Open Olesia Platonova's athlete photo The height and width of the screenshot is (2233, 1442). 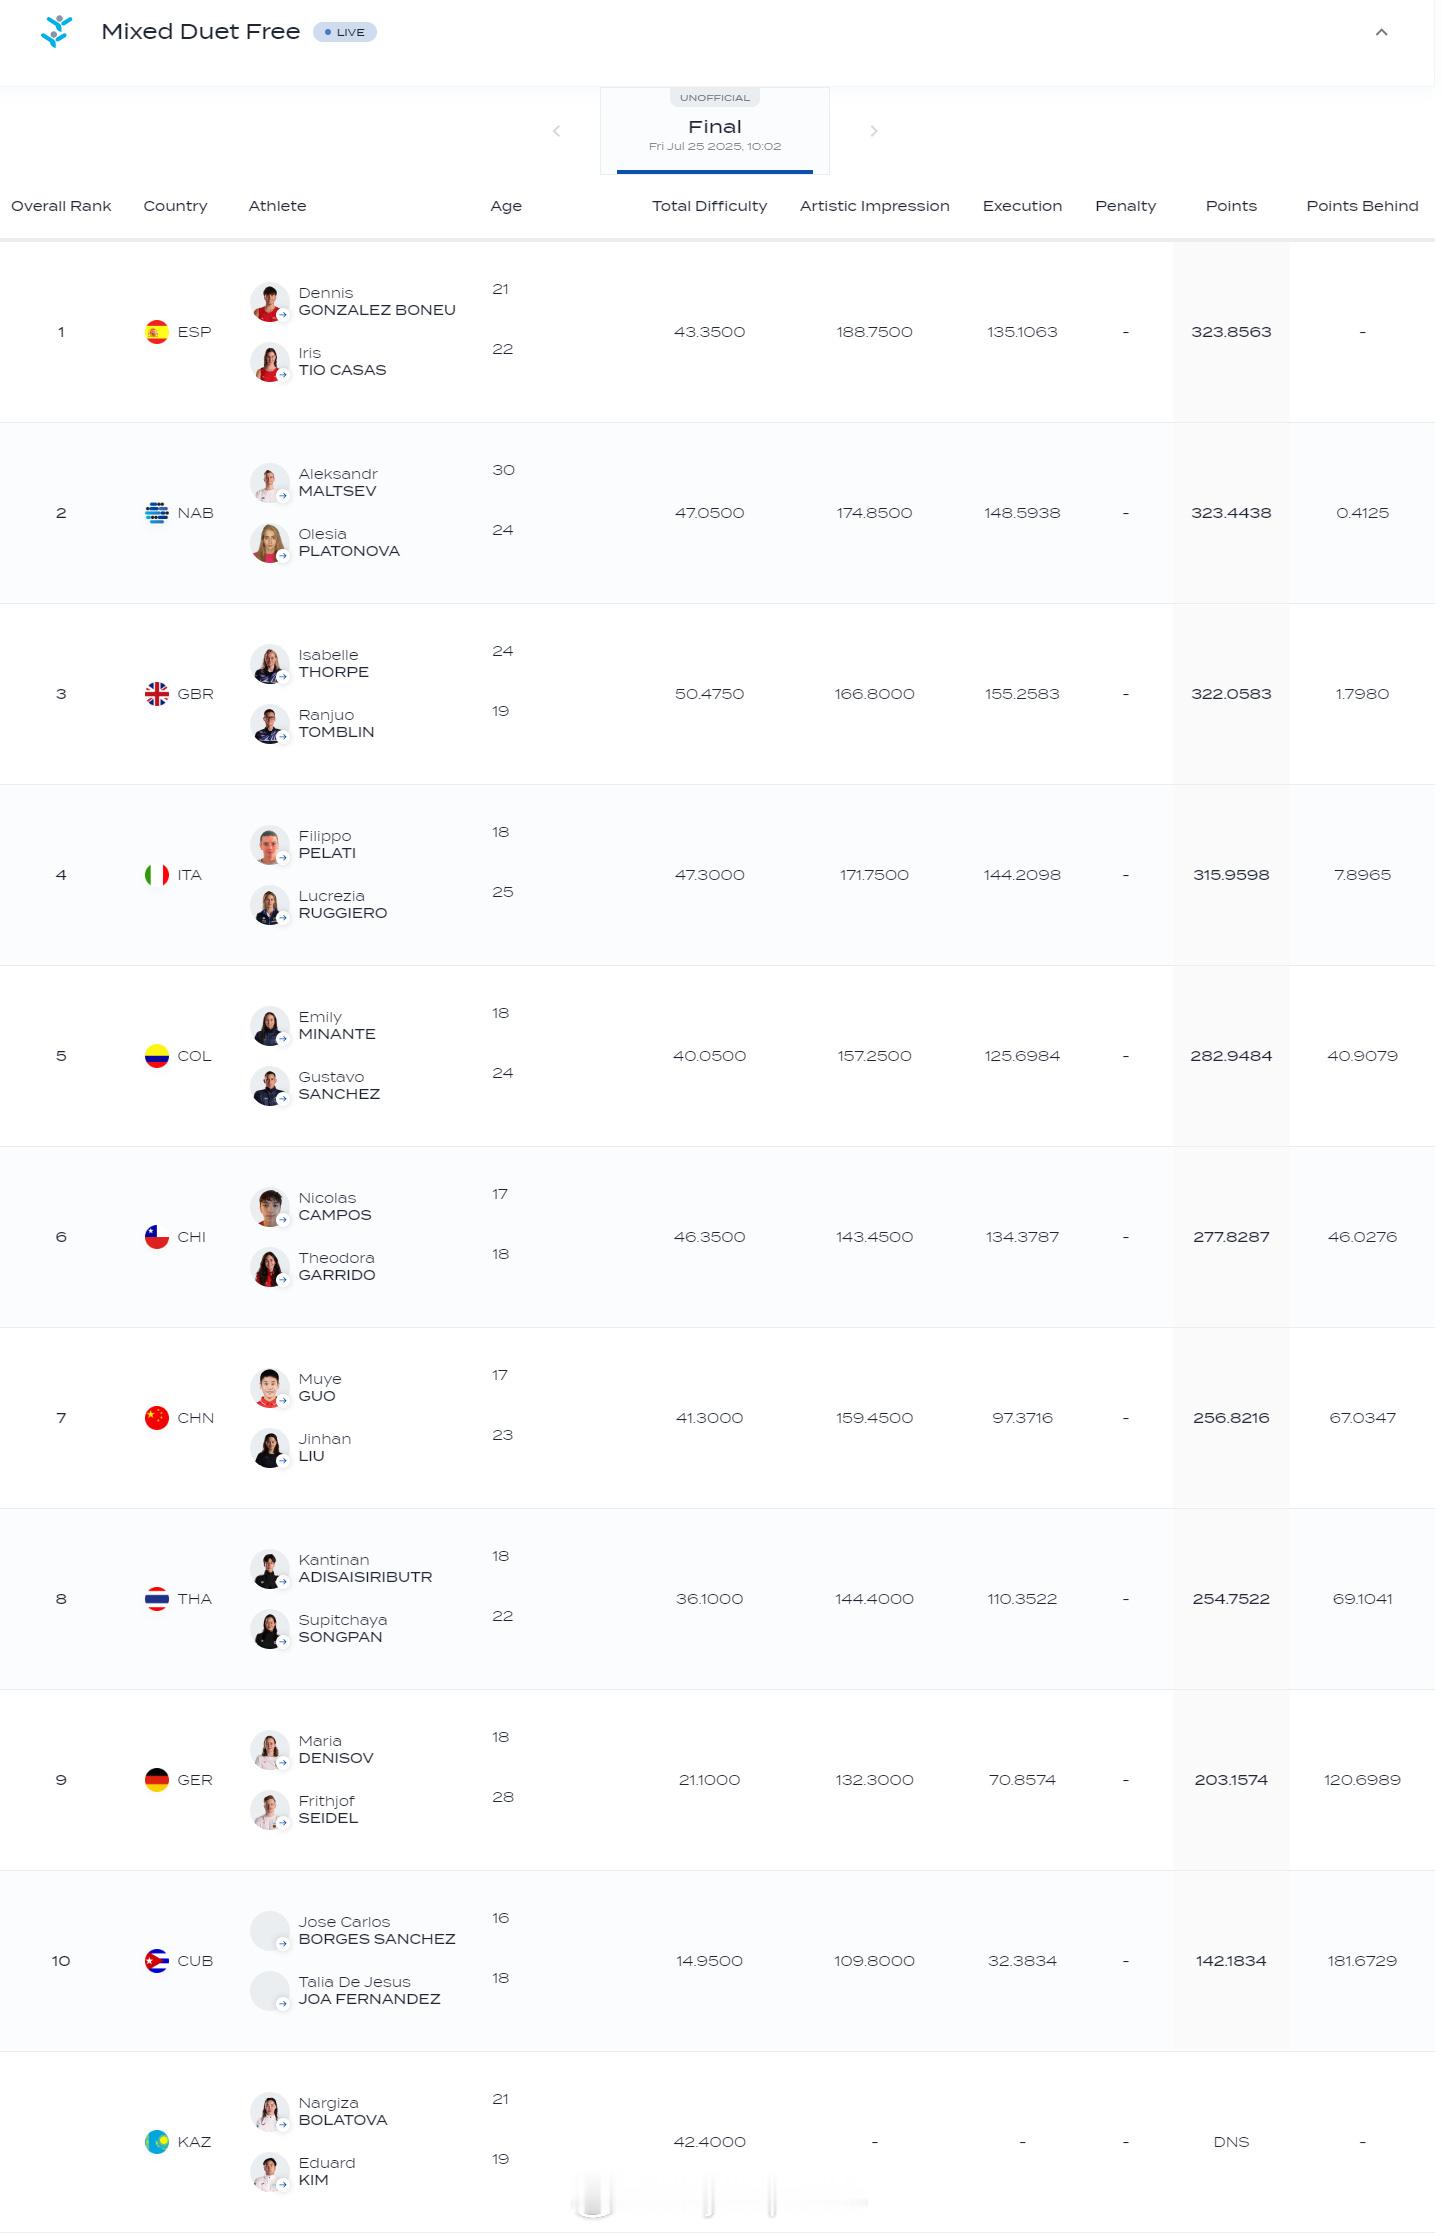pos(269,543)
